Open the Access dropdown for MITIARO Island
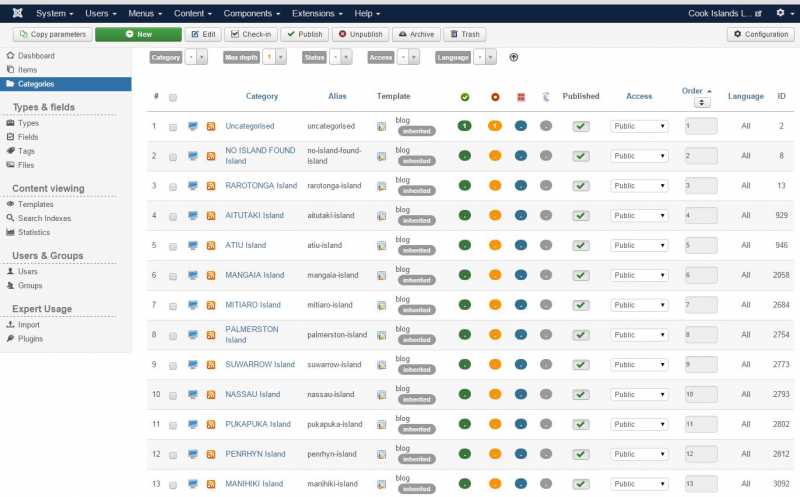The height and width of the screenshot is (497, 800). click(x=639, y=305)
